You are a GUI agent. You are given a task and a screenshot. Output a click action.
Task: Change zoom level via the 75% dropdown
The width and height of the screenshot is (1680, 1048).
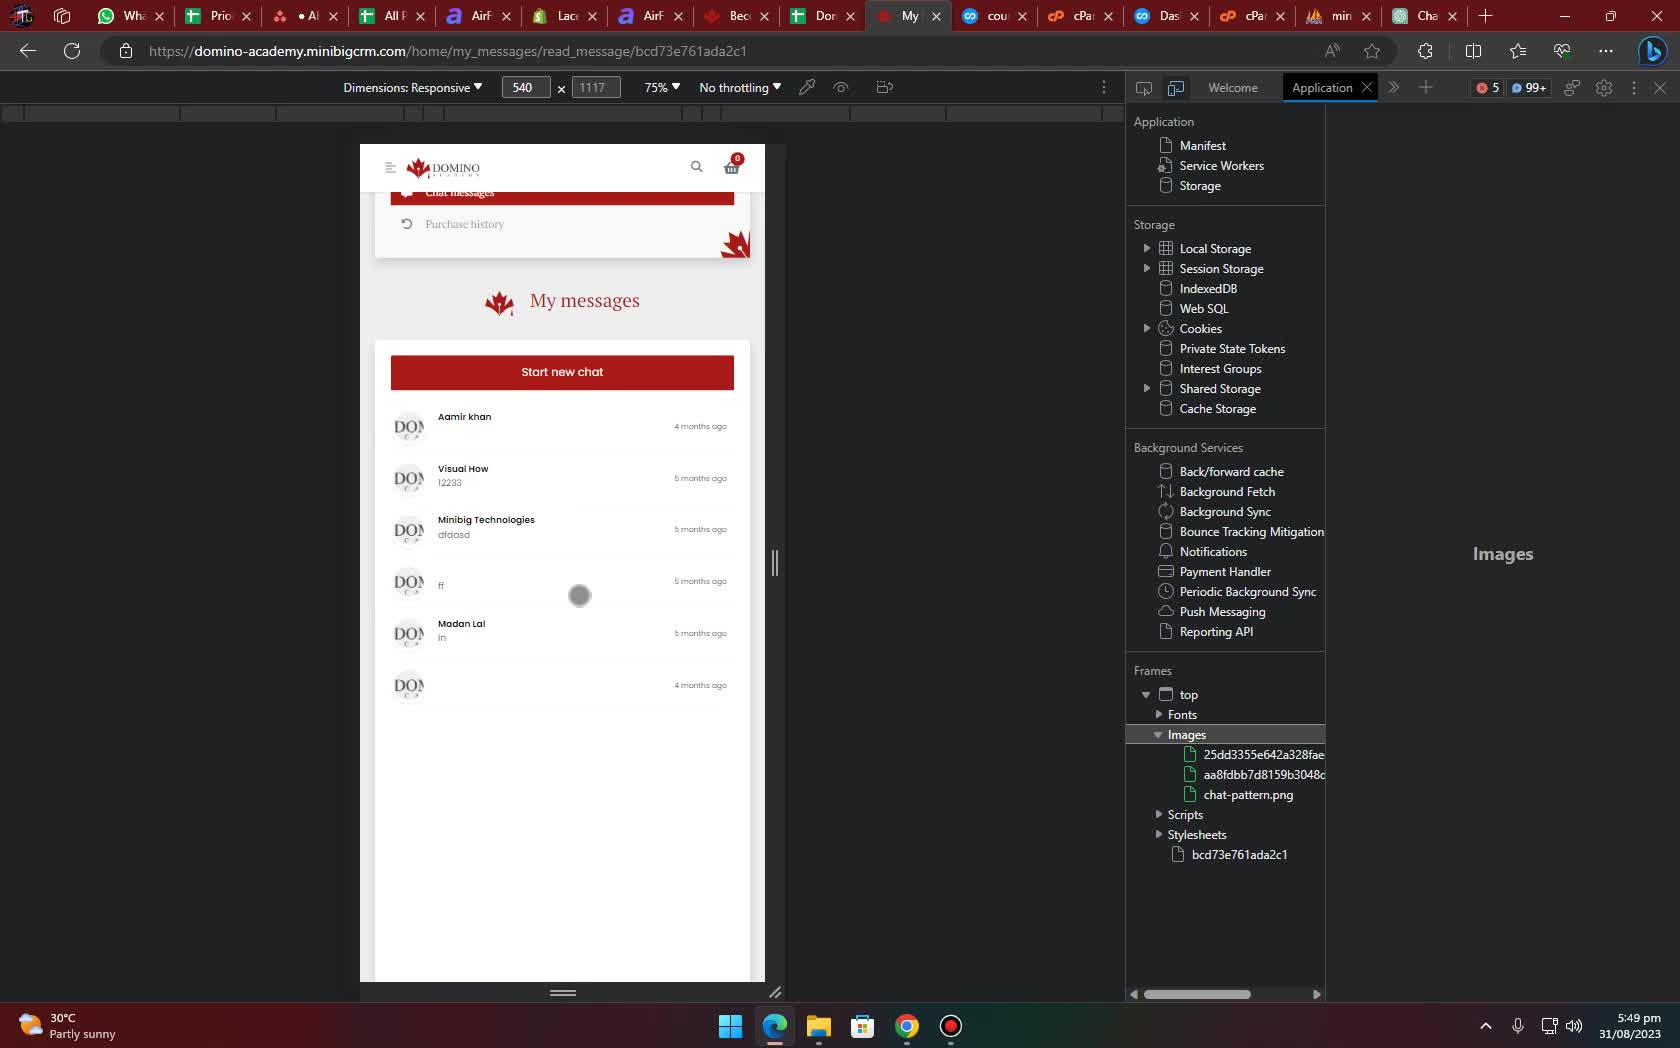(x=660, y=88)
